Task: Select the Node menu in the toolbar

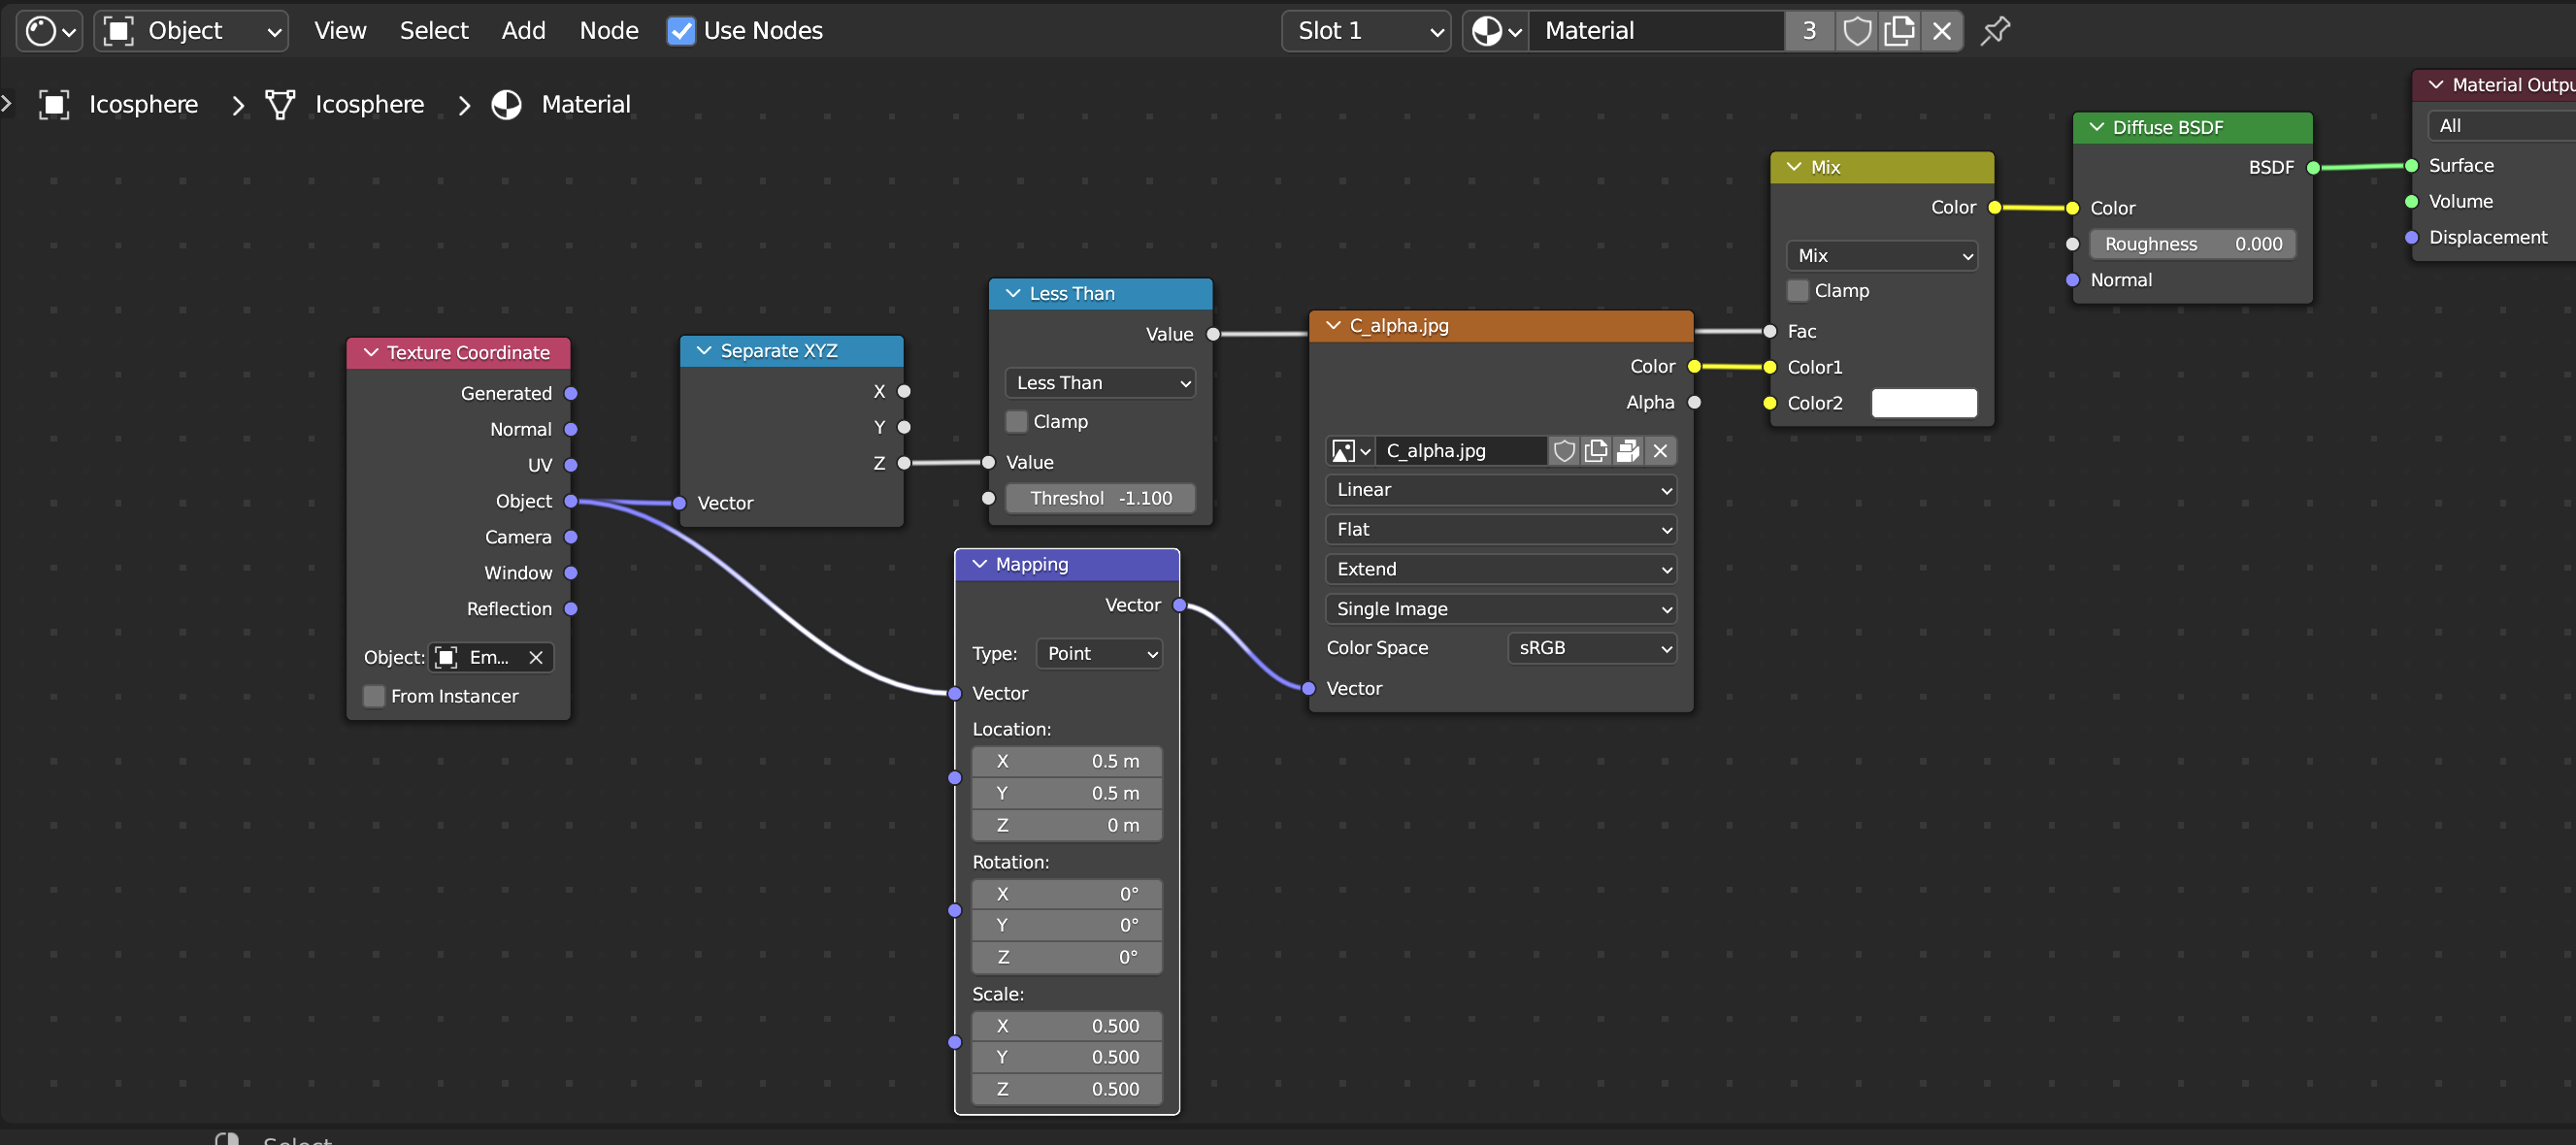Action: tap(607, 29)
